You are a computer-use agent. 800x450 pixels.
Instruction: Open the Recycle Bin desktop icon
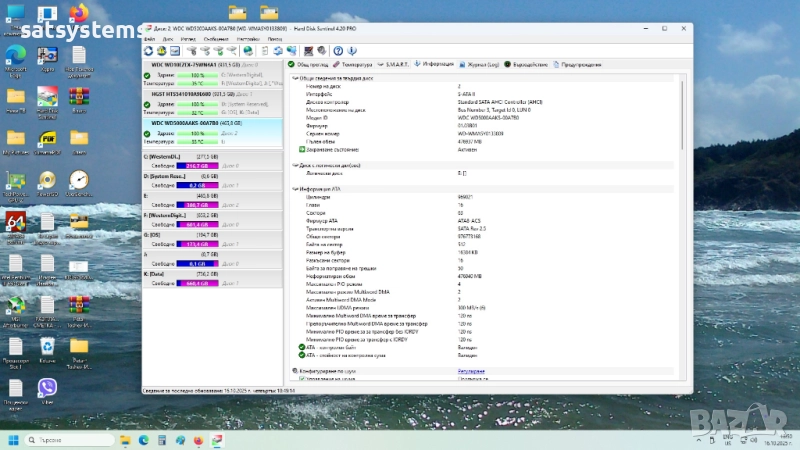[x=47, y=346]
